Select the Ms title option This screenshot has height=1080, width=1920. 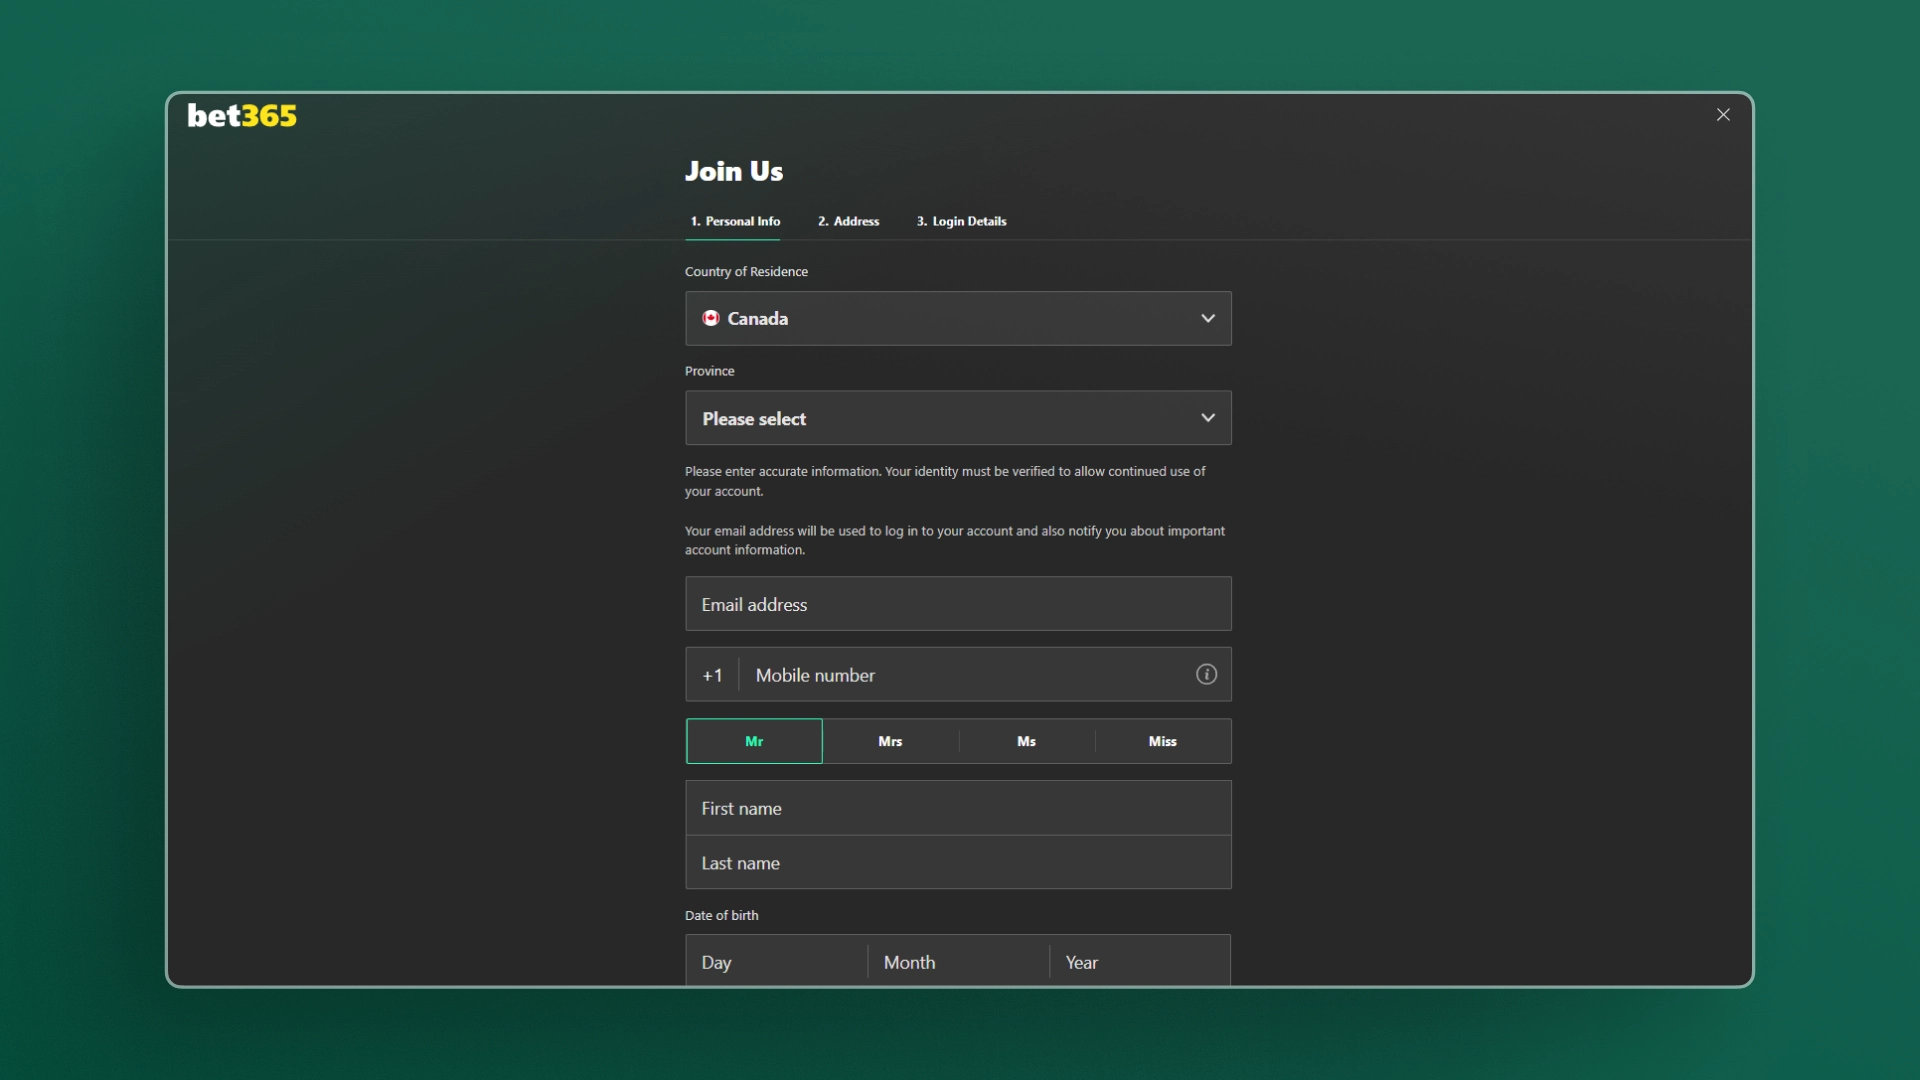tap(1026, 741)
